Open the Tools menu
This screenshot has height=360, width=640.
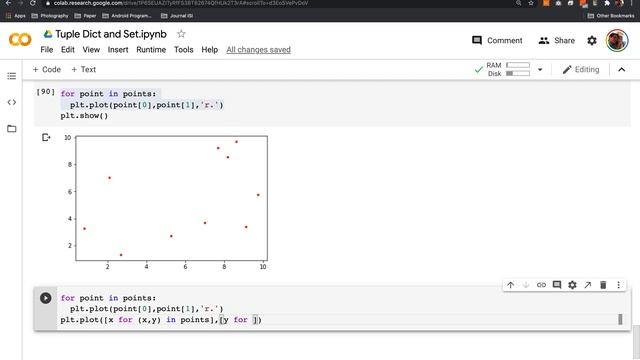point(184,50)
